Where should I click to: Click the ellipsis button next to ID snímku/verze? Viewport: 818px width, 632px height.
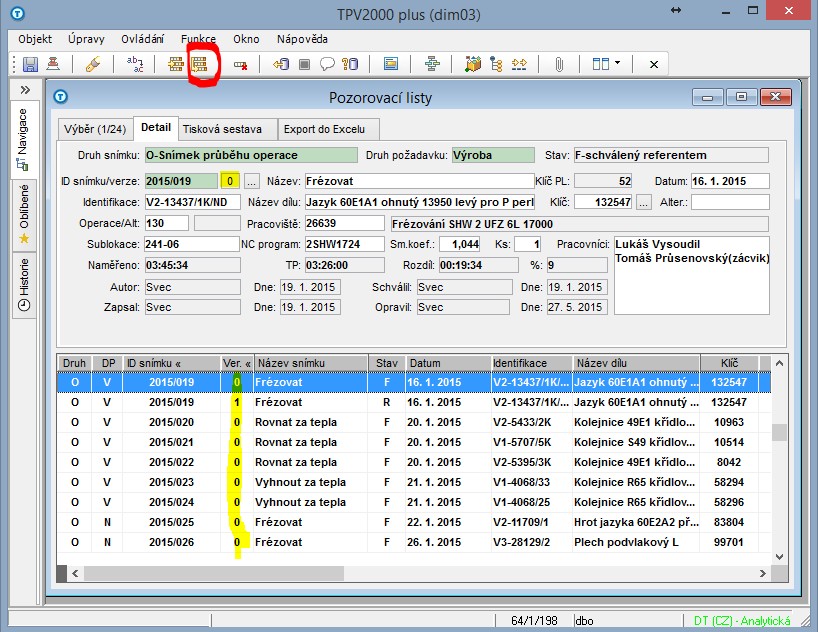(x=251, y=181)
